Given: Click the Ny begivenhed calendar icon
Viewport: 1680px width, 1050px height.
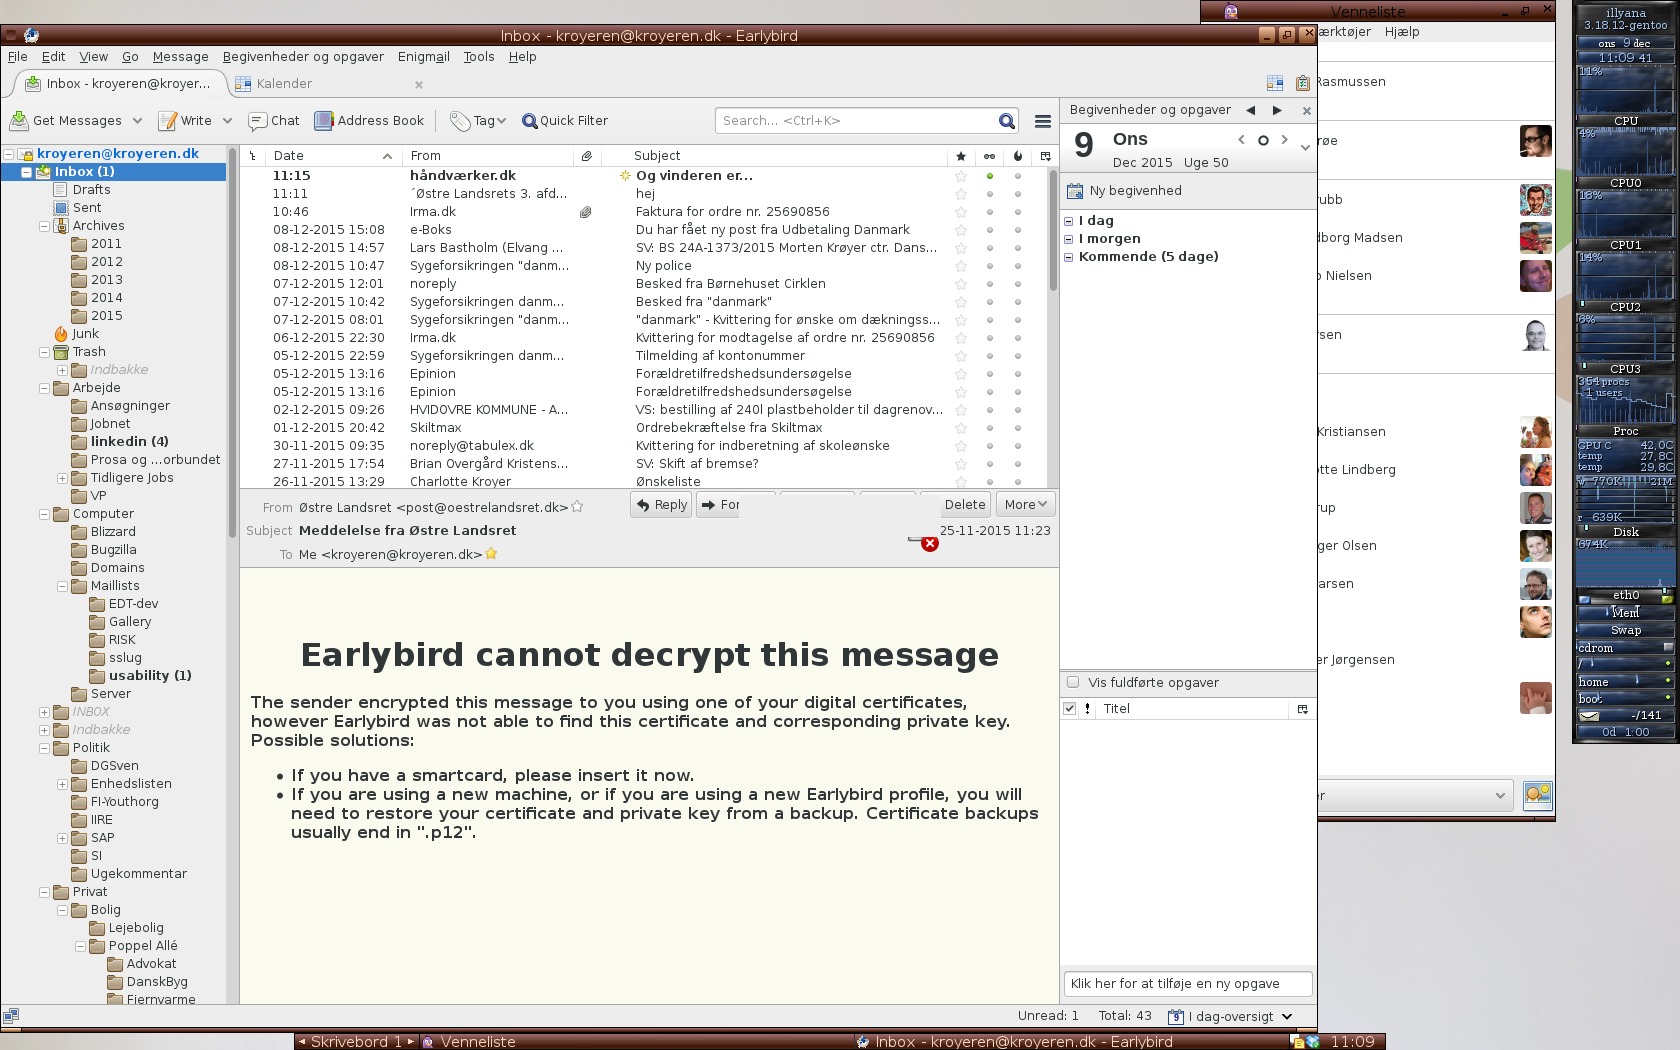Looking at the screenshot, I should click(x=1075, y=191).
